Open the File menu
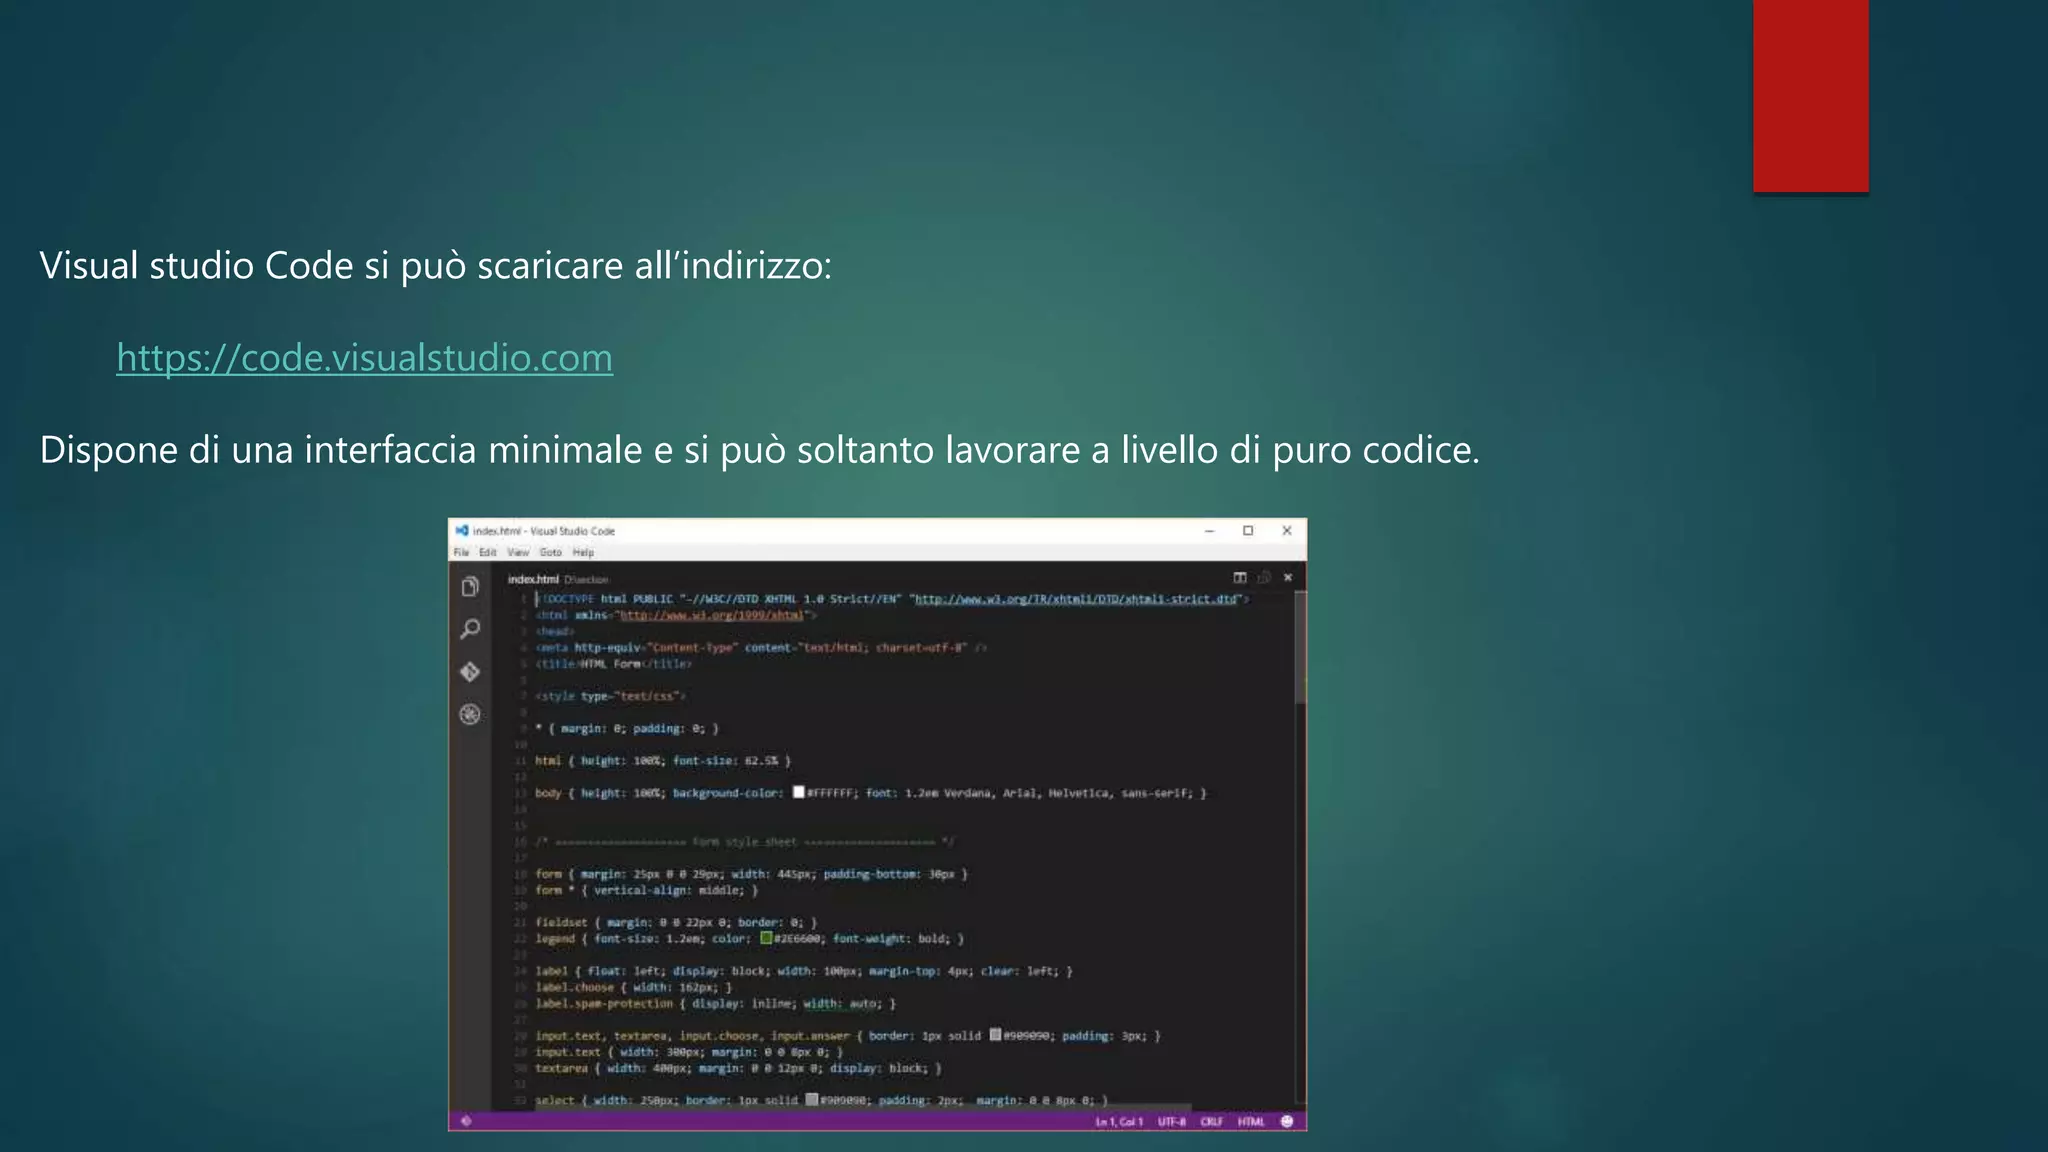The width and height of the screenshot is (2048, 1152). coord(461,552)
